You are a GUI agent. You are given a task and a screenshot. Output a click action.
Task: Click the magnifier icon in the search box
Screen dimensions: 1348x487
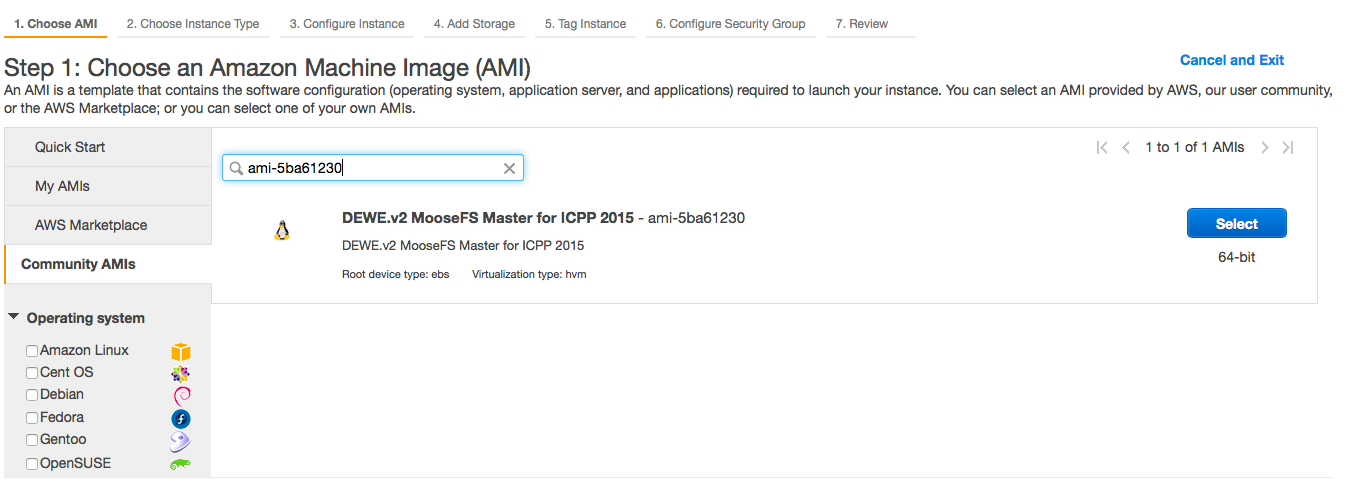(x=237, y=169)
